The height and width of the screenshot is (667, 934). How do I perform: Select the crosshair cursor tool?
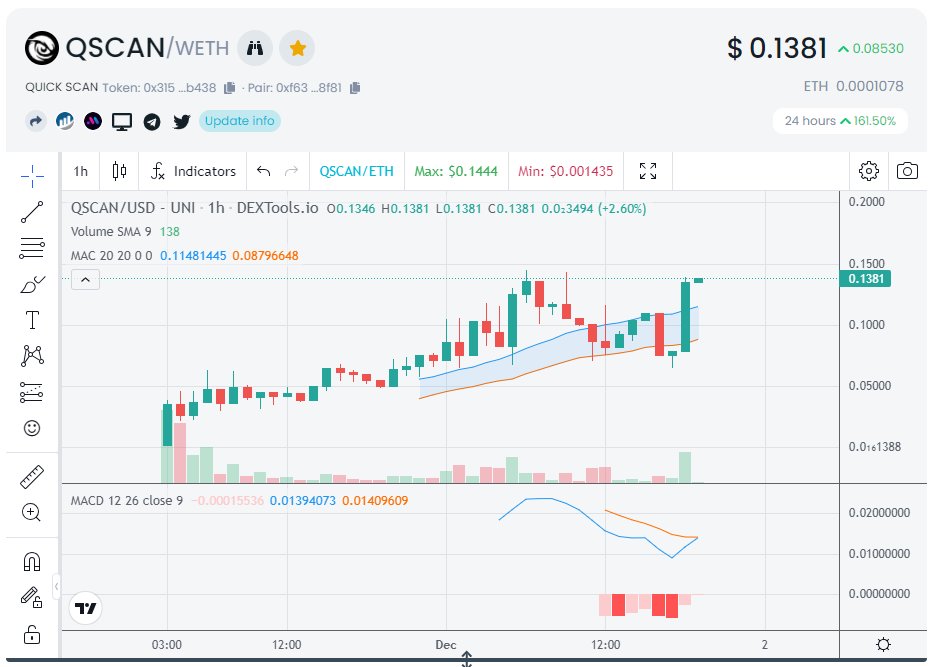coord(32,175)
